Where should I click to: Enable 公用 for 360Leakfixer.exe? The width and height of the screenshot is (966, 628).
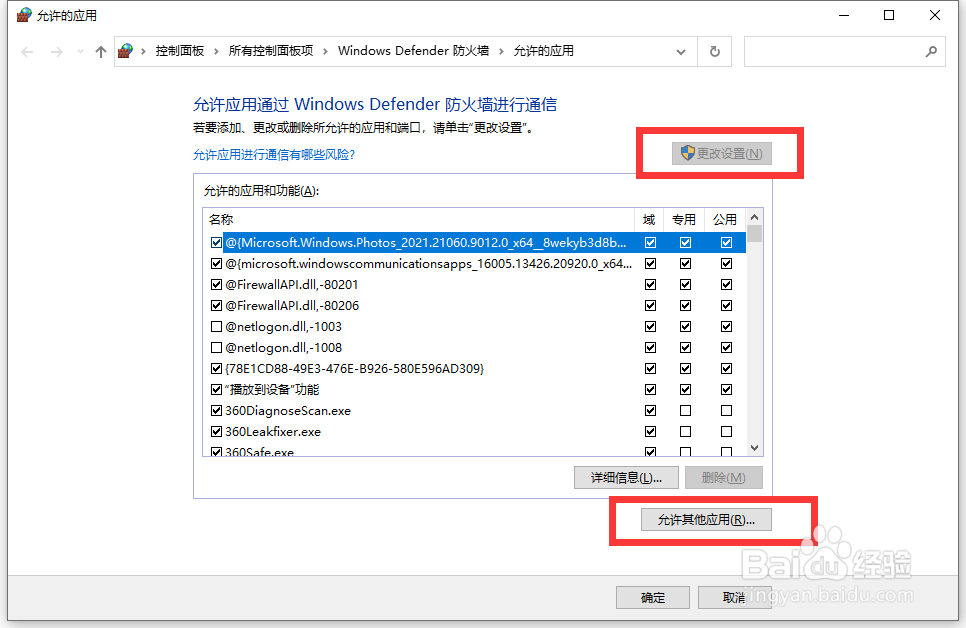click(x=726, y=431)
